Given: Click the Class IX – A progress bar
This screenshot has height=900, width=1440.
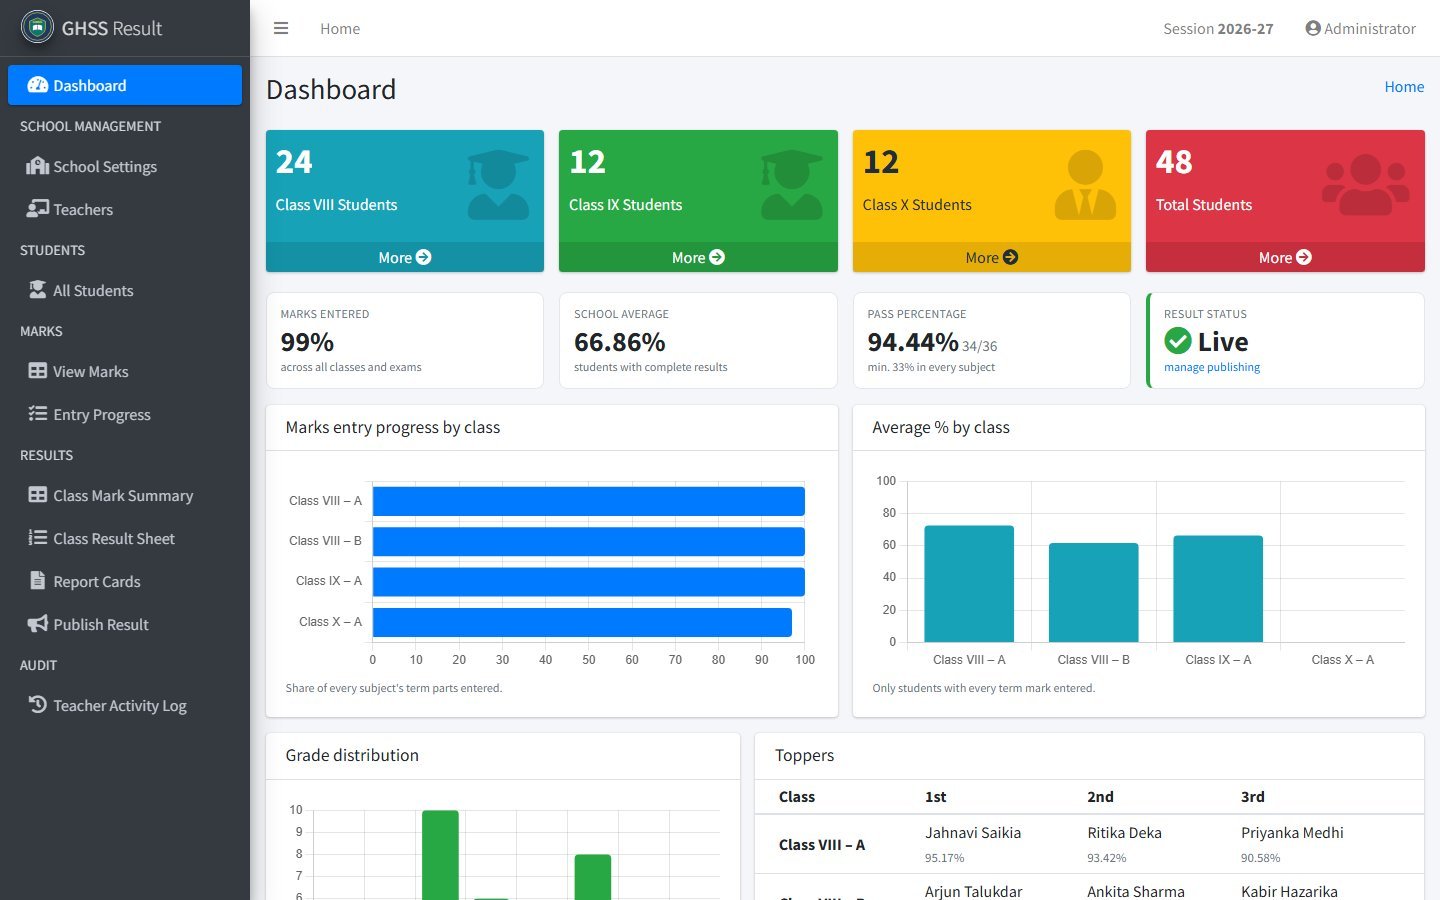Looking at the screenshot, I should point(589,582).
